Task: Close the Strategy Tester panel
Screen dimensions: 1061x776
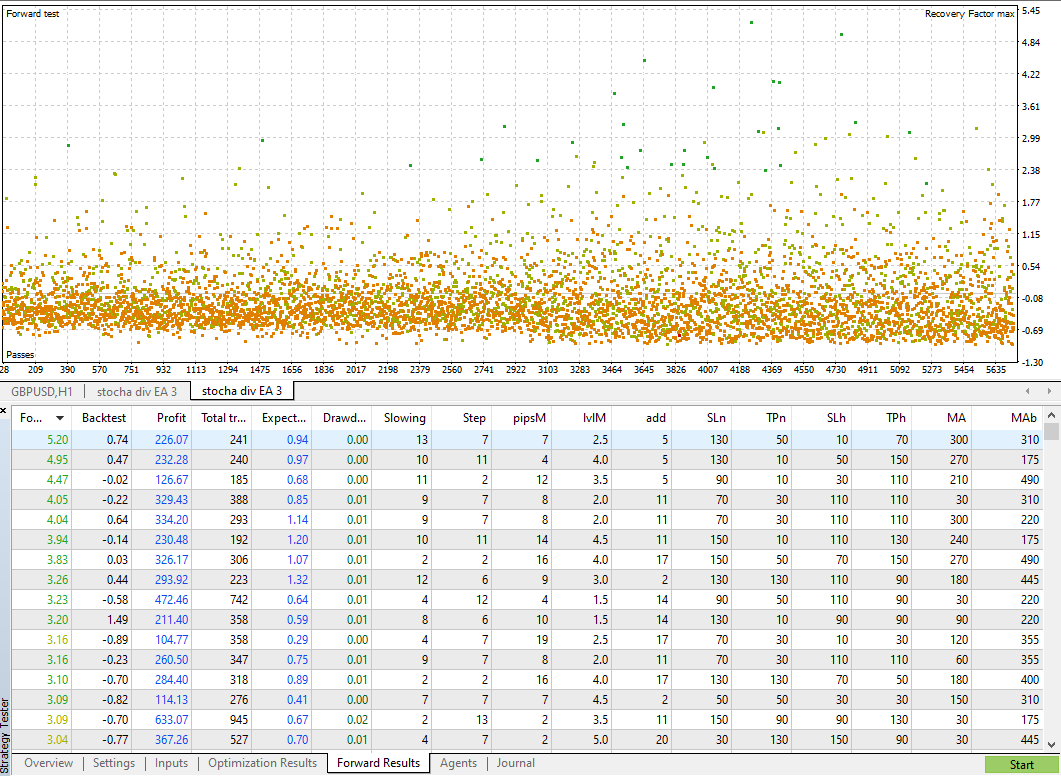Action: 3,410
